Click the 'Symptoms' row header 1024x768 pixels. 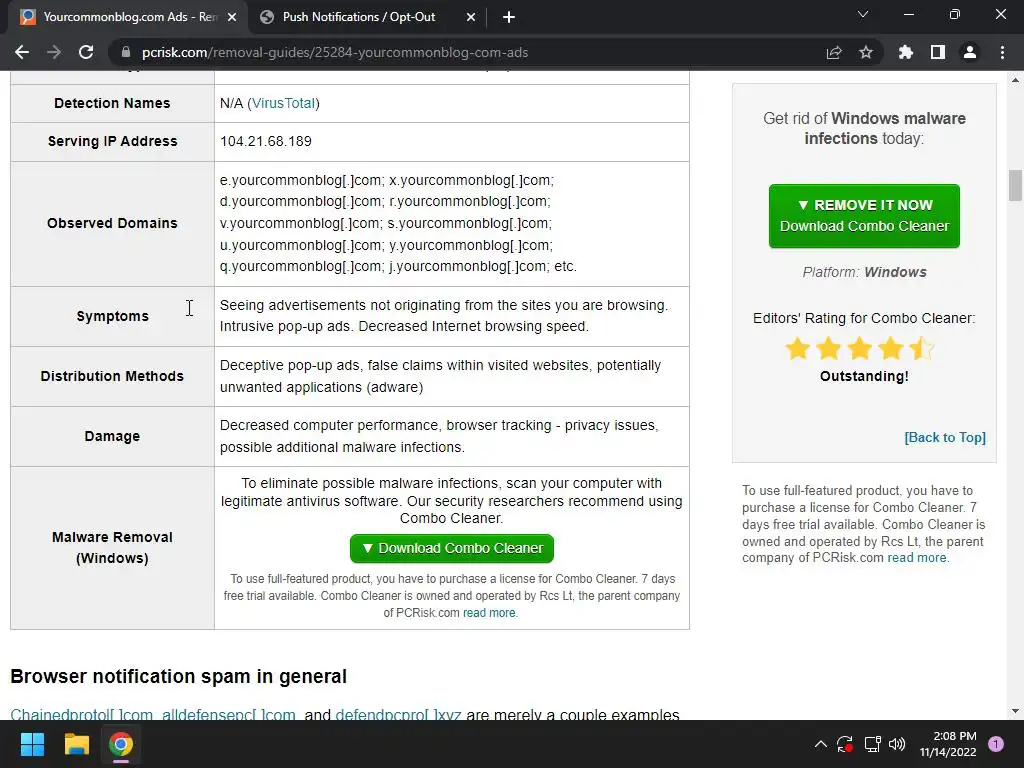[x=112, y=316]
